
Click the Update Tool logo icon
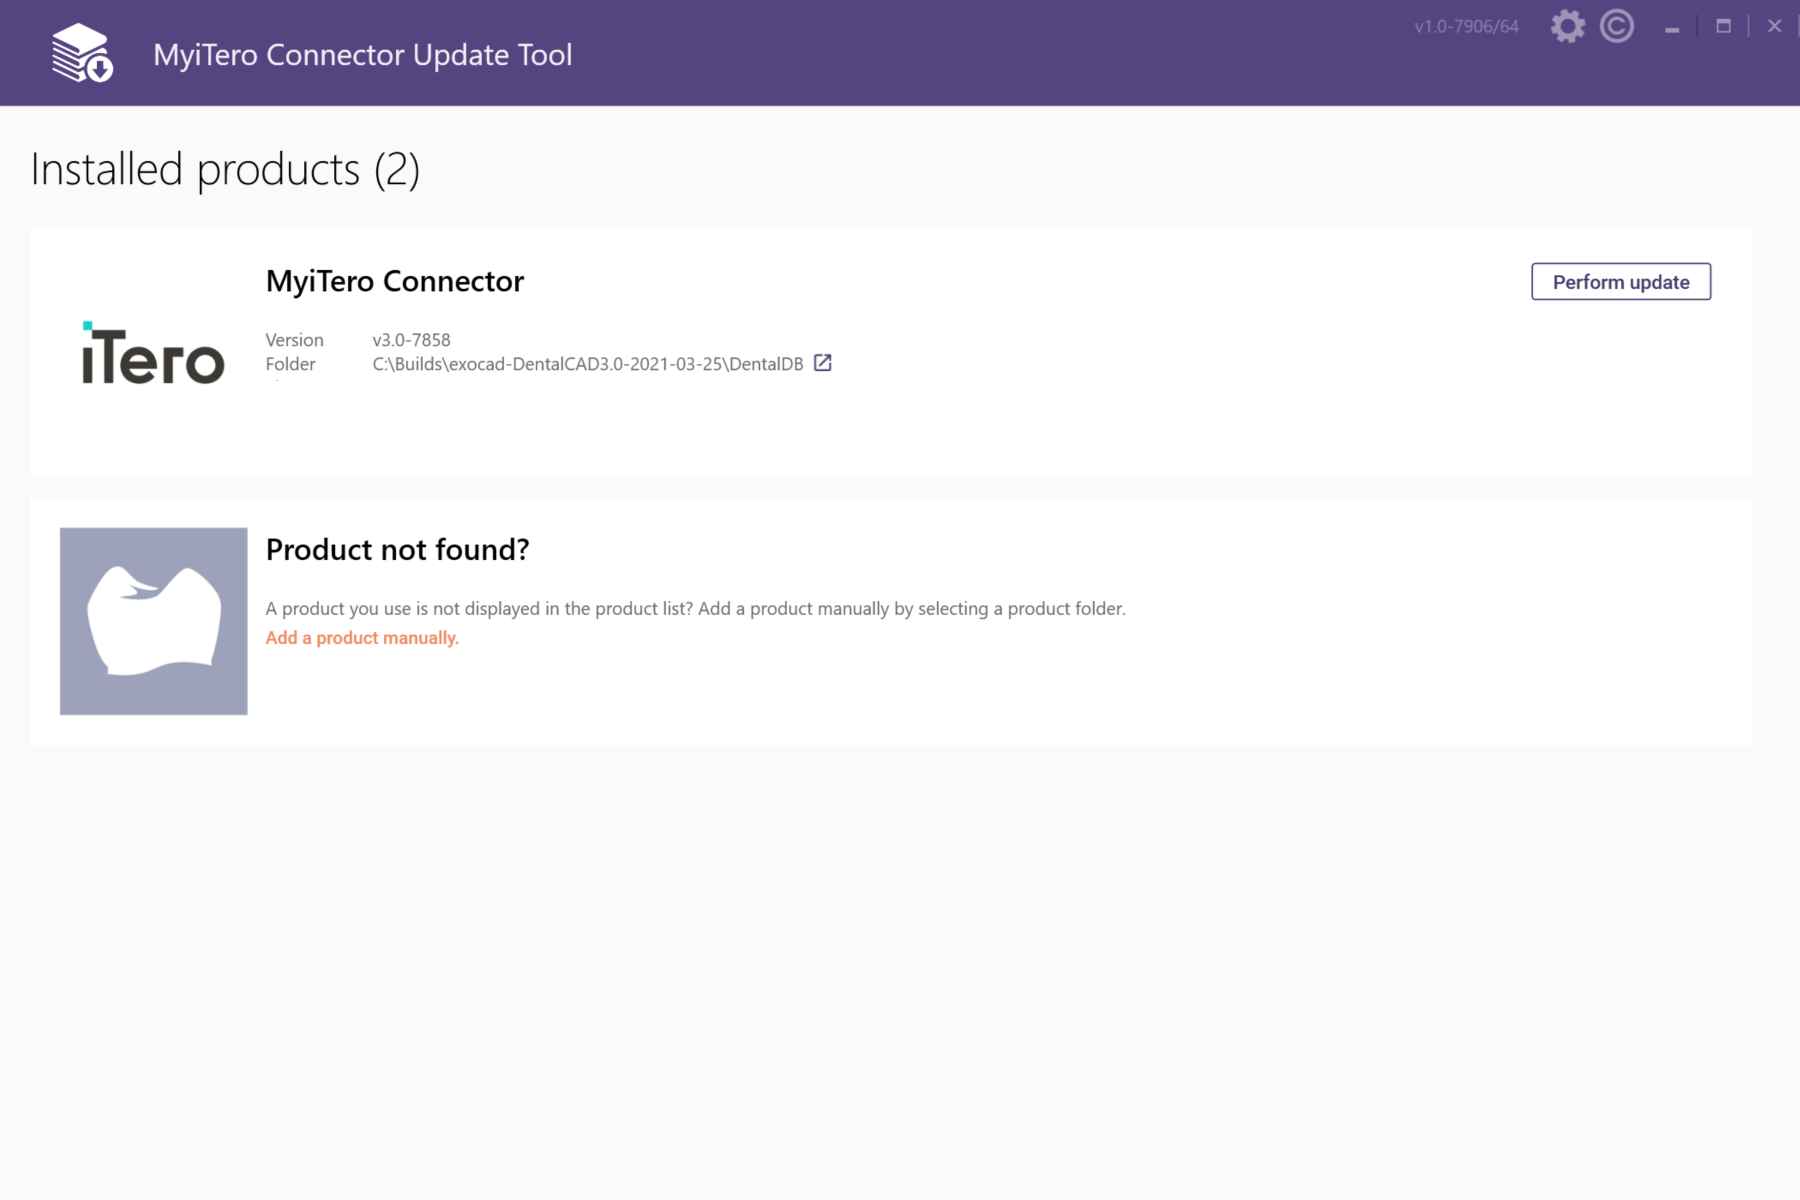point(82,53)
